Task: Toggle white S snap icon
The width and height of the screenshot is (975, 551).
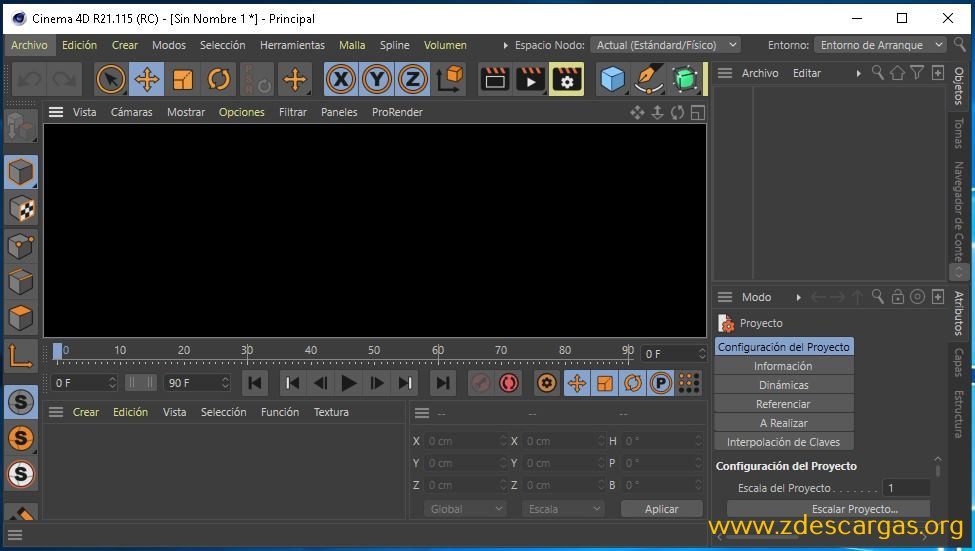Action: coord(21,475)
